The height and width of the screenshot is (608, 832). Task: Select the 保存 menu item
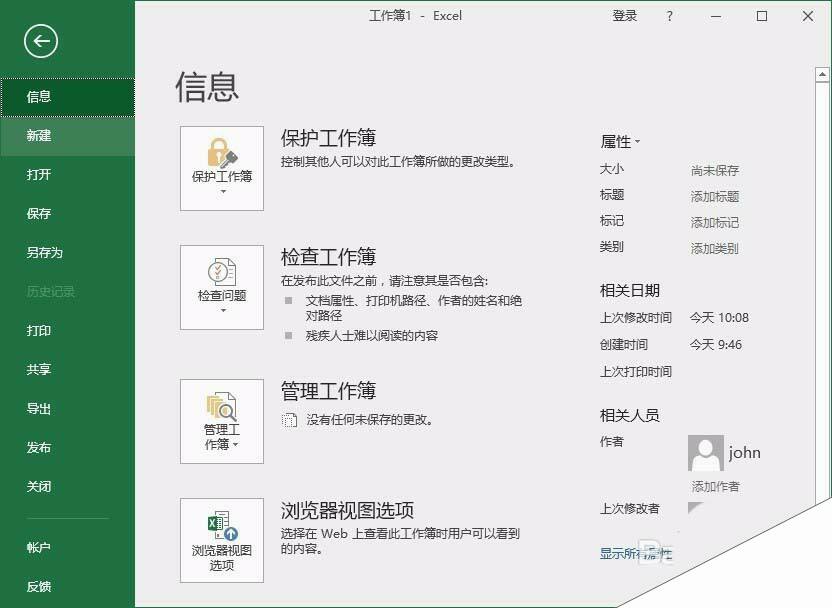click(x=67, y=214)
